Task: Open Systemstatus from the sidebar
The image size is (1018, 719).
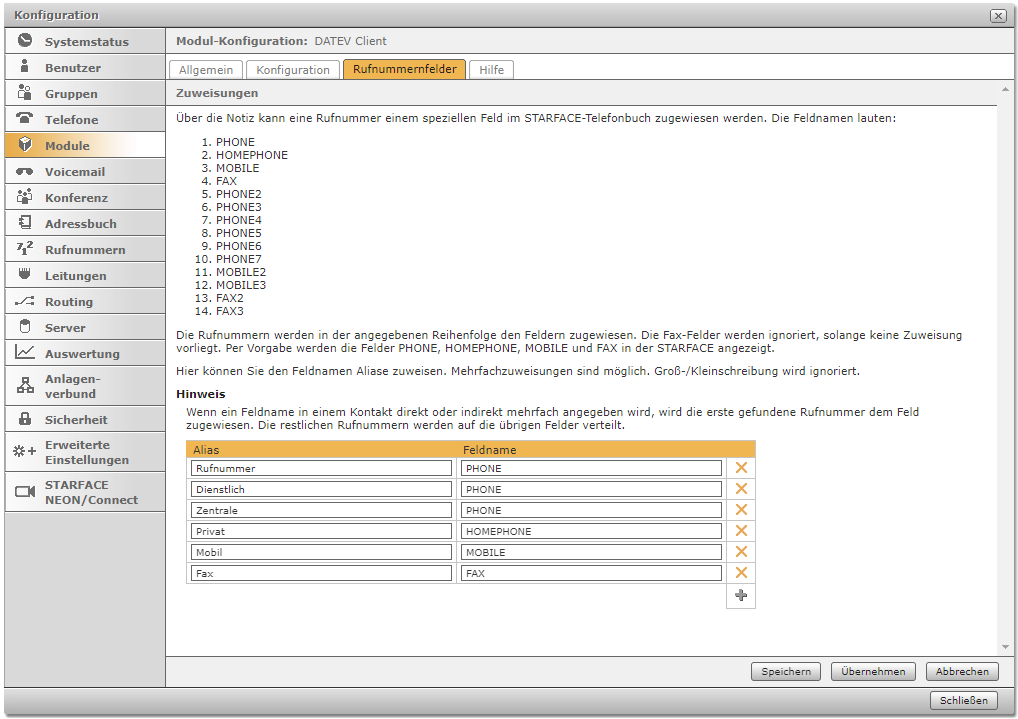Action: pyautogui.click(x=85, y=42)
